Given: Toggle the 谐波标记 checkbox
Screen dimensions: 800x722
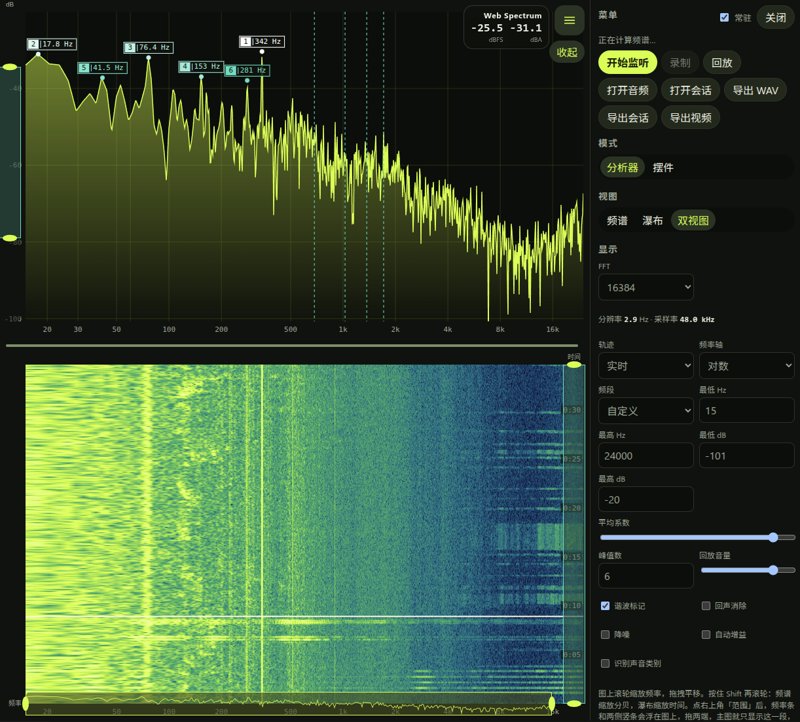Looking at the screenshot, I should [x=605, y=606].
